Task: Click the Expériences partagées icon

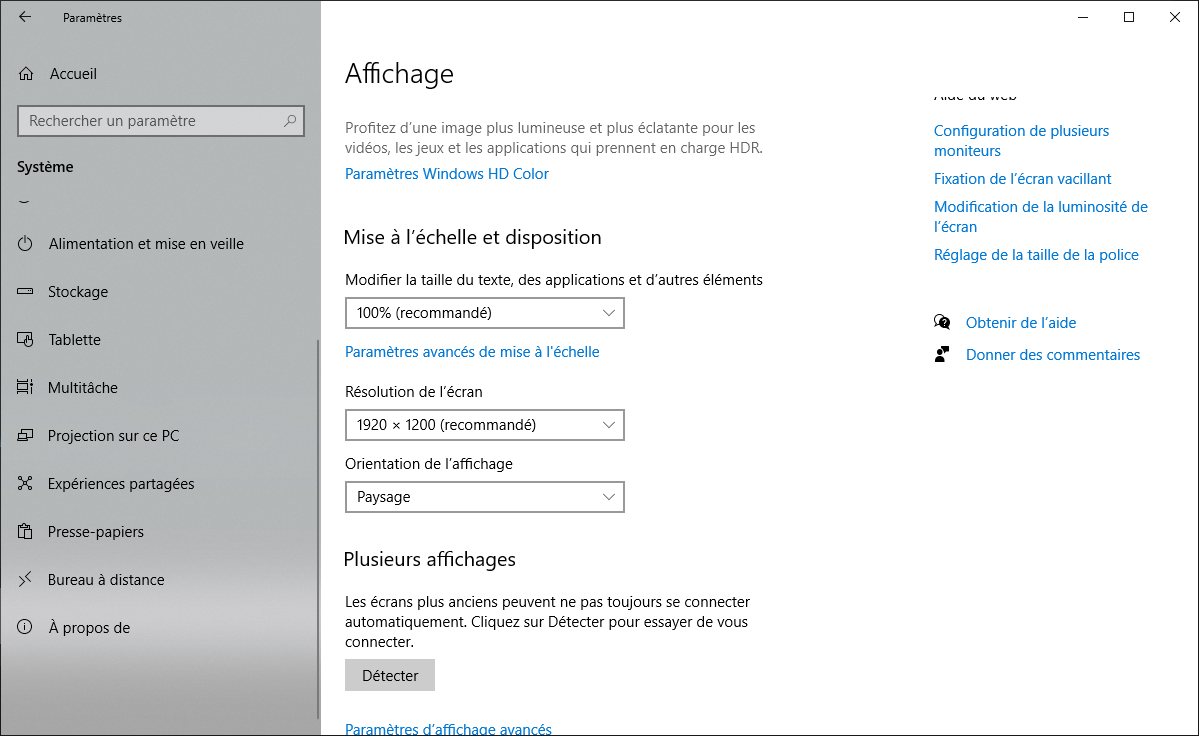Action: [27, 484]
